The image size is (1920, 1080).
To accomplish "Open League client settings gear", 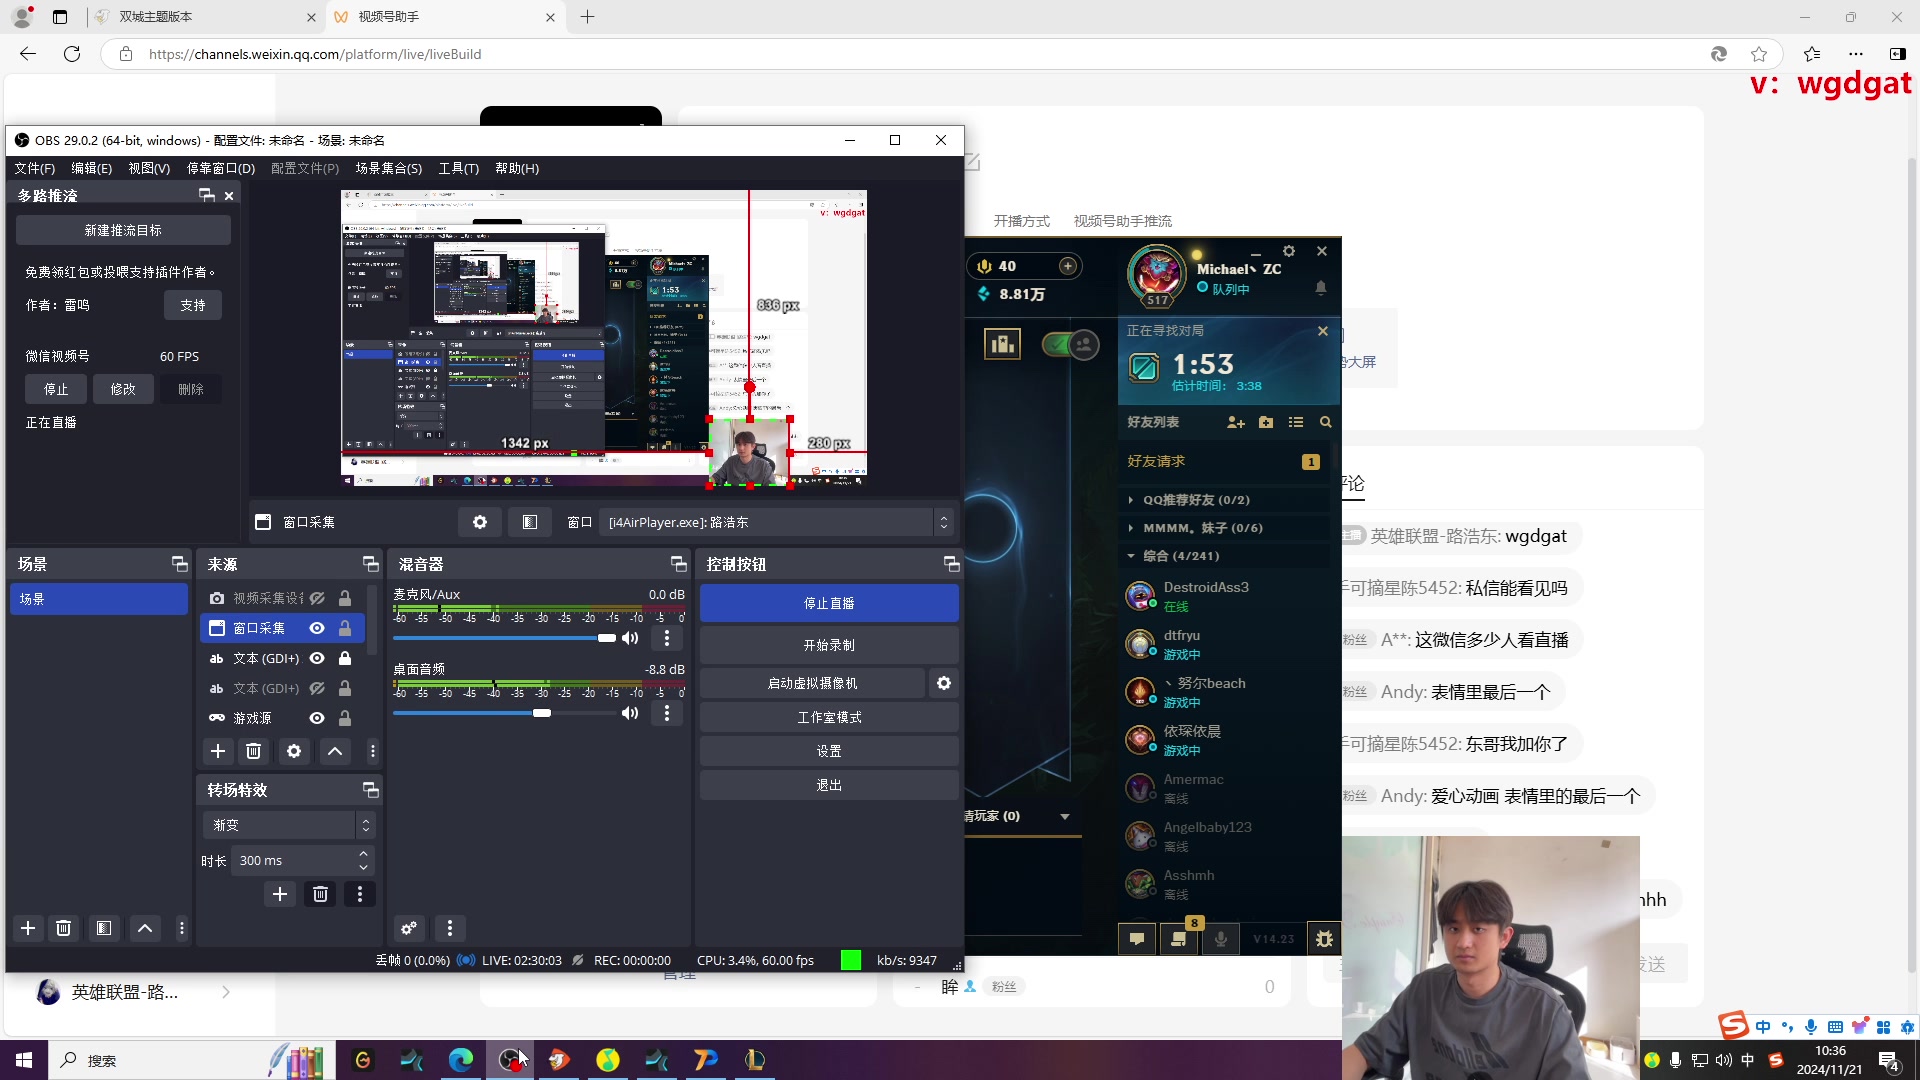I will click(1289, 251).
